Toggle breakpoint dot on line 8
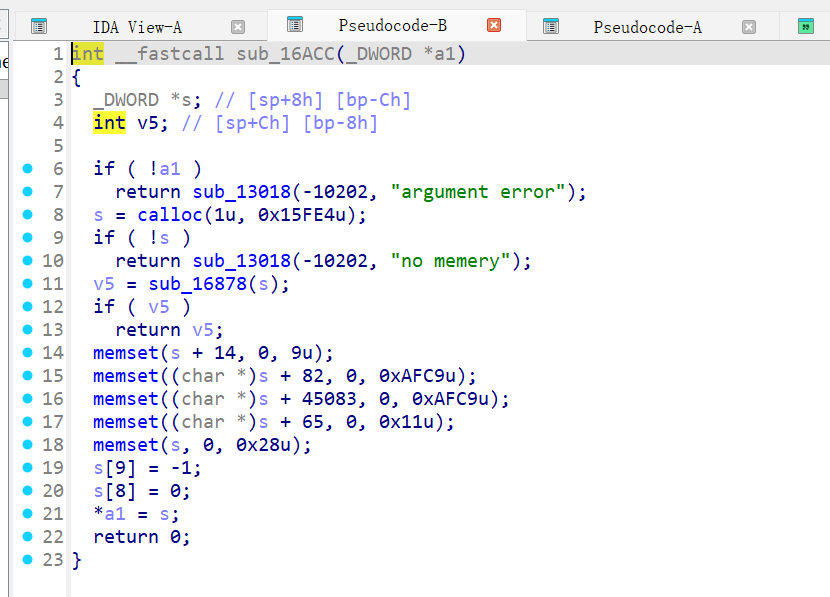The height and width of the screenshot is (597, 830). point(28,215)
